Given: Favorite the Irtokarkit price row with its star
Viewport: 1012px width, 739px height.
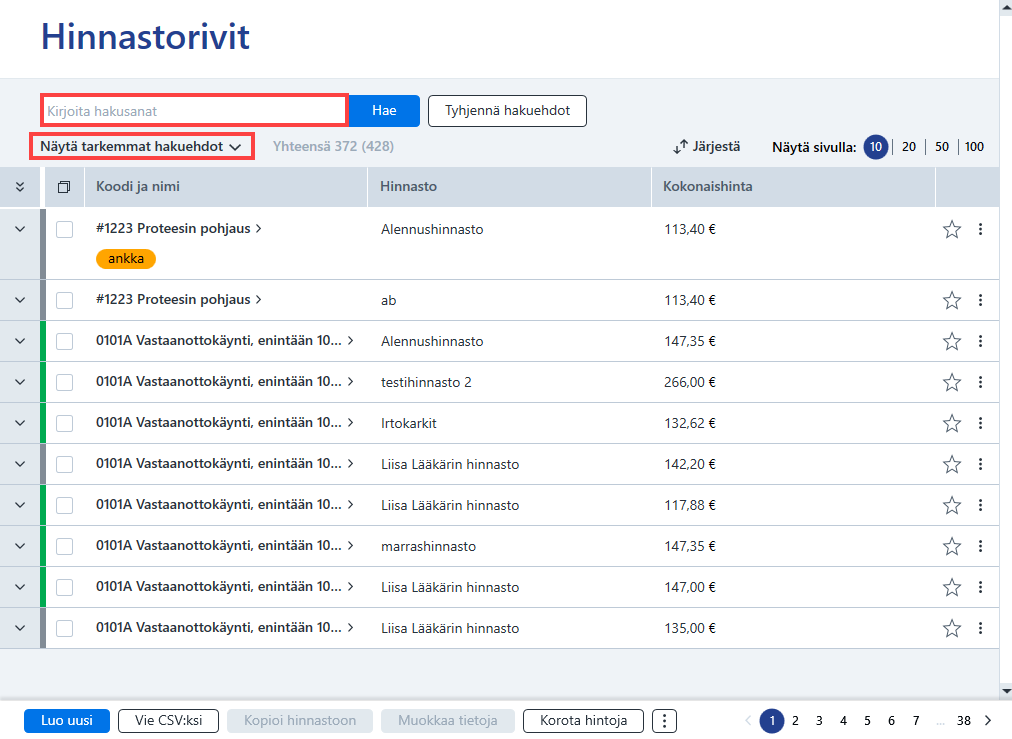Looking at the screenshot, I should tap(951, 423).
